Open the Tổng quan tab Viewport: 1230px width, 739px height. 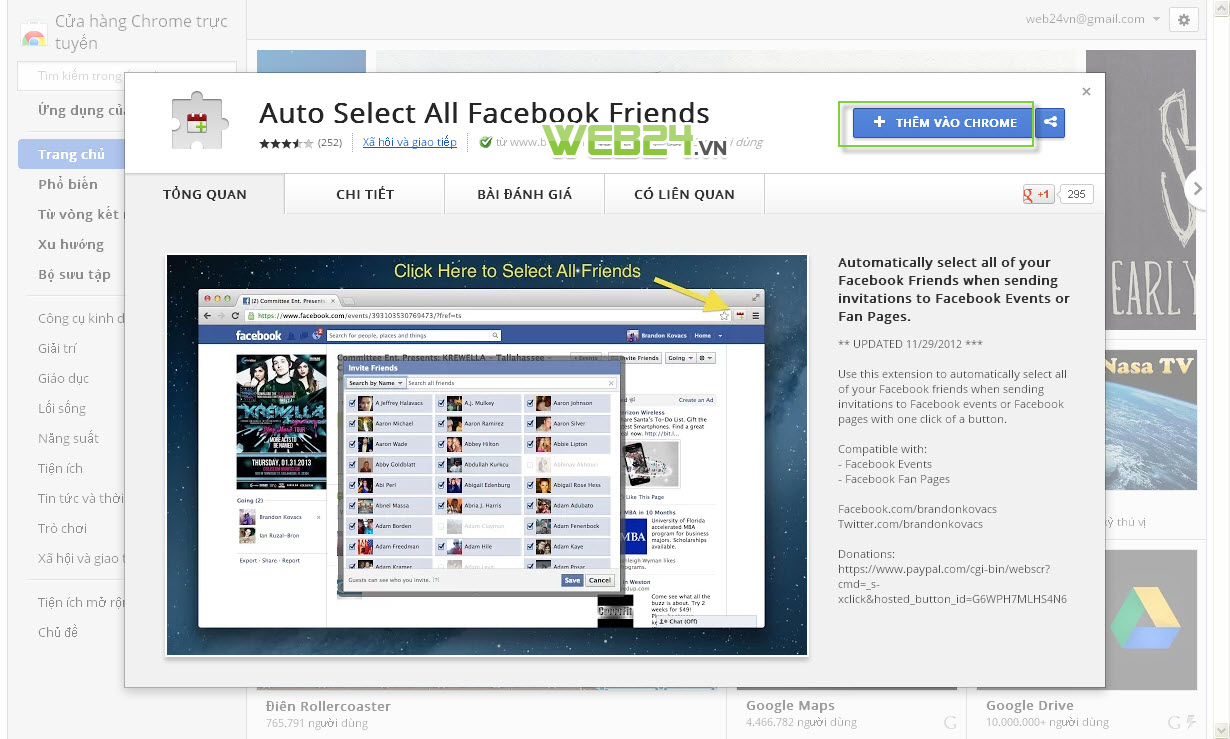tap(205, 194)
